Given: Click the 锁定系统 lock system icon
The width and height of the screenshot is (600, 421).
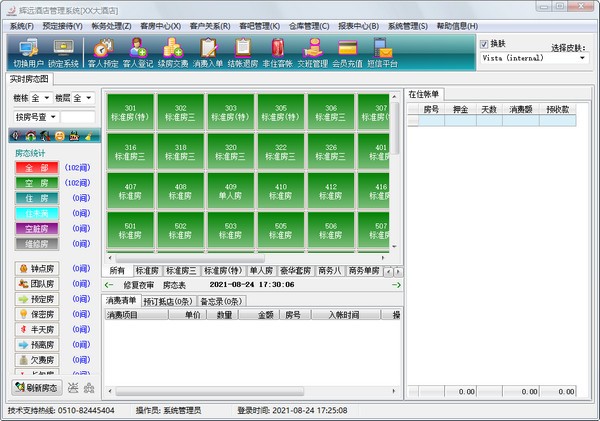Looking at the screenshot, I should tap(64, 51).
